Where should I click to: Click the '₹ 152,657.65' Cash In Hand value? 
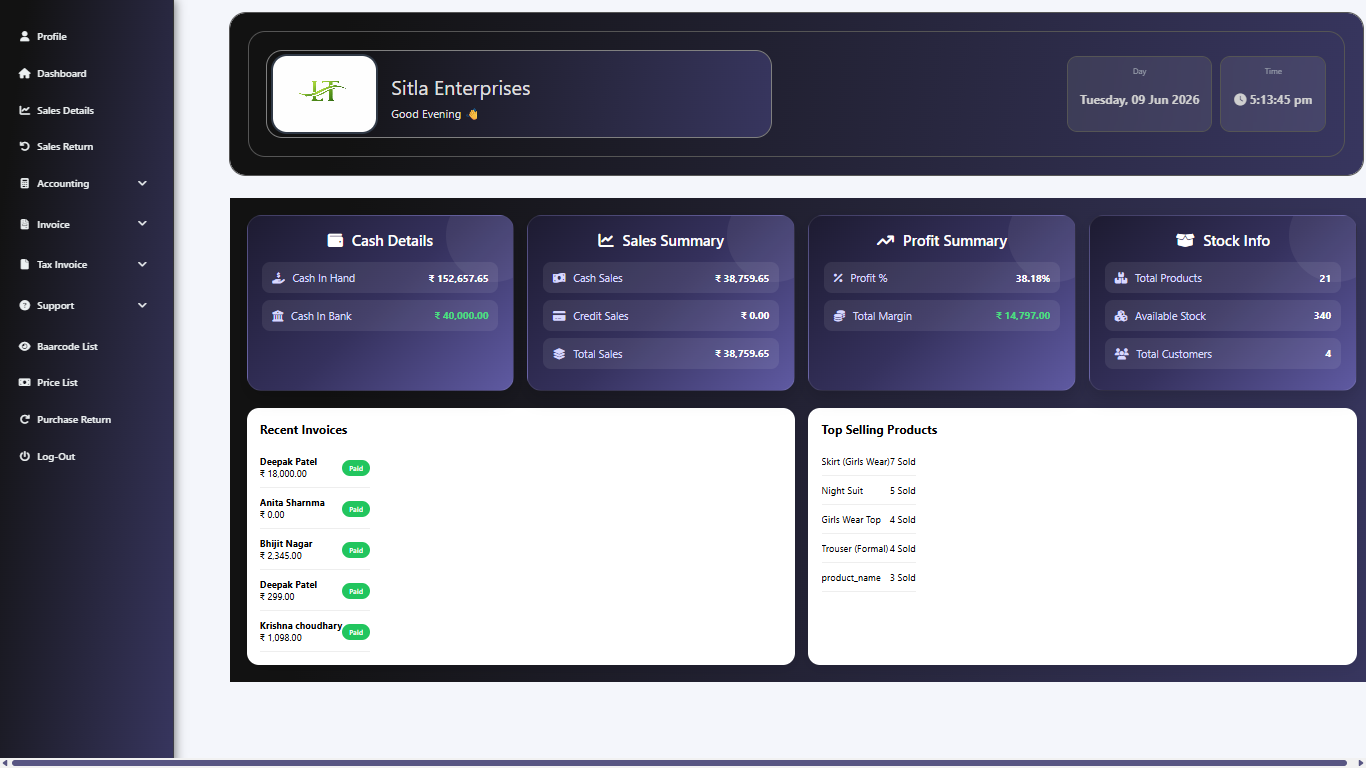459,278
